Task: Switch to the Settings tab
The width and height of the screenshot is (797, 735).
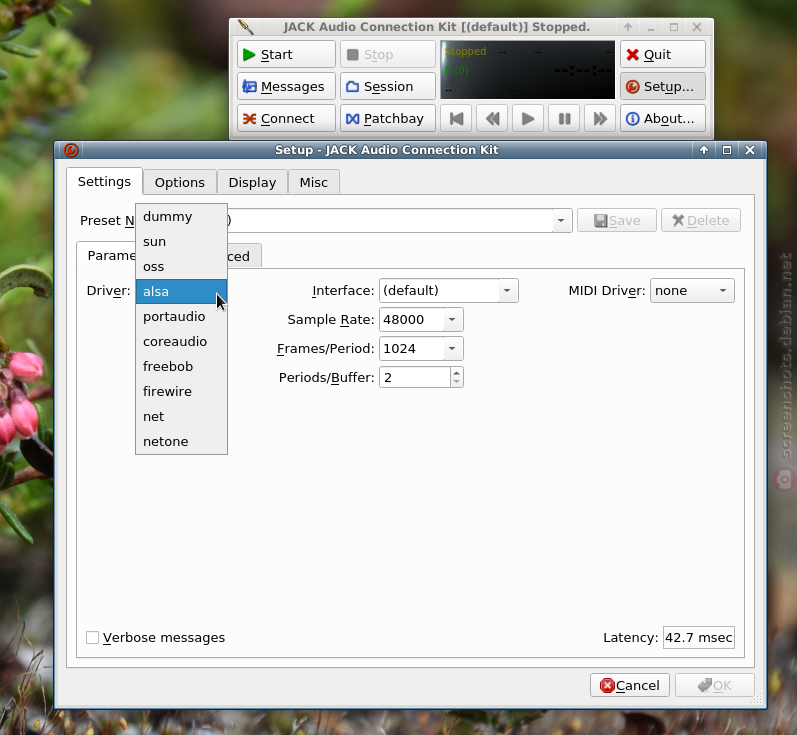Action: click(104, 181)
